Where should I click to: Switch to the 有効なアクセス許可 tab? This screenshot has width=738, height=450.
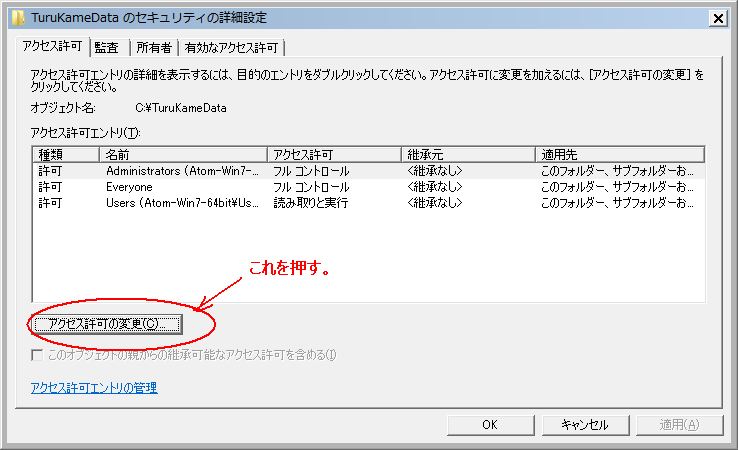(x=231, y=47)
